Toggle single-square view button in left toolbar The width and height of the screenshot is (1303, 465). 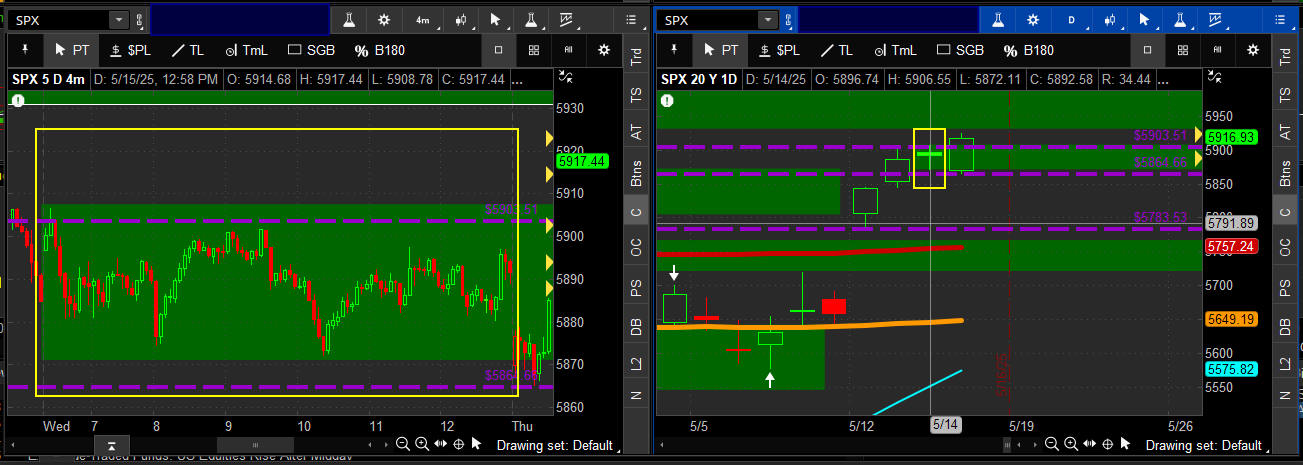point(499,50)
